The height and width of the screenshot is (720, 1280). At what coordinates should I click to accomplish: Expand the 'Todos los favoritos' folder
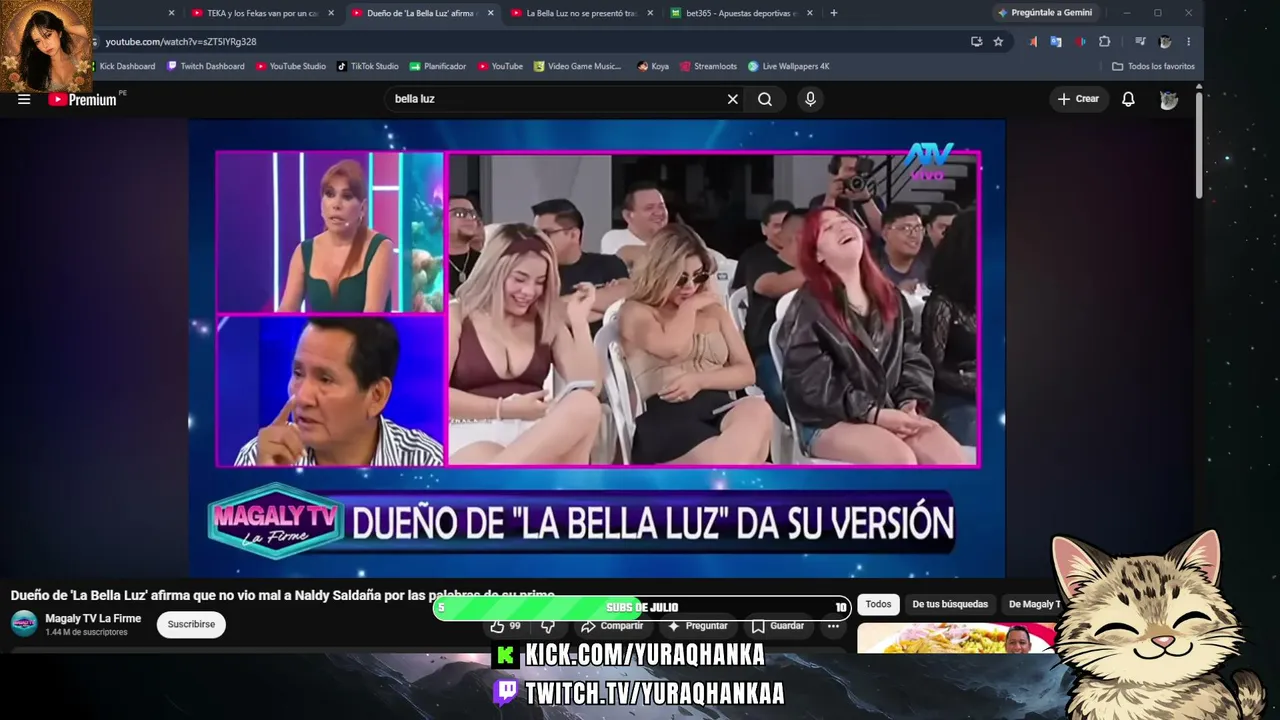pyautogui.click(x=1153, y=66)
